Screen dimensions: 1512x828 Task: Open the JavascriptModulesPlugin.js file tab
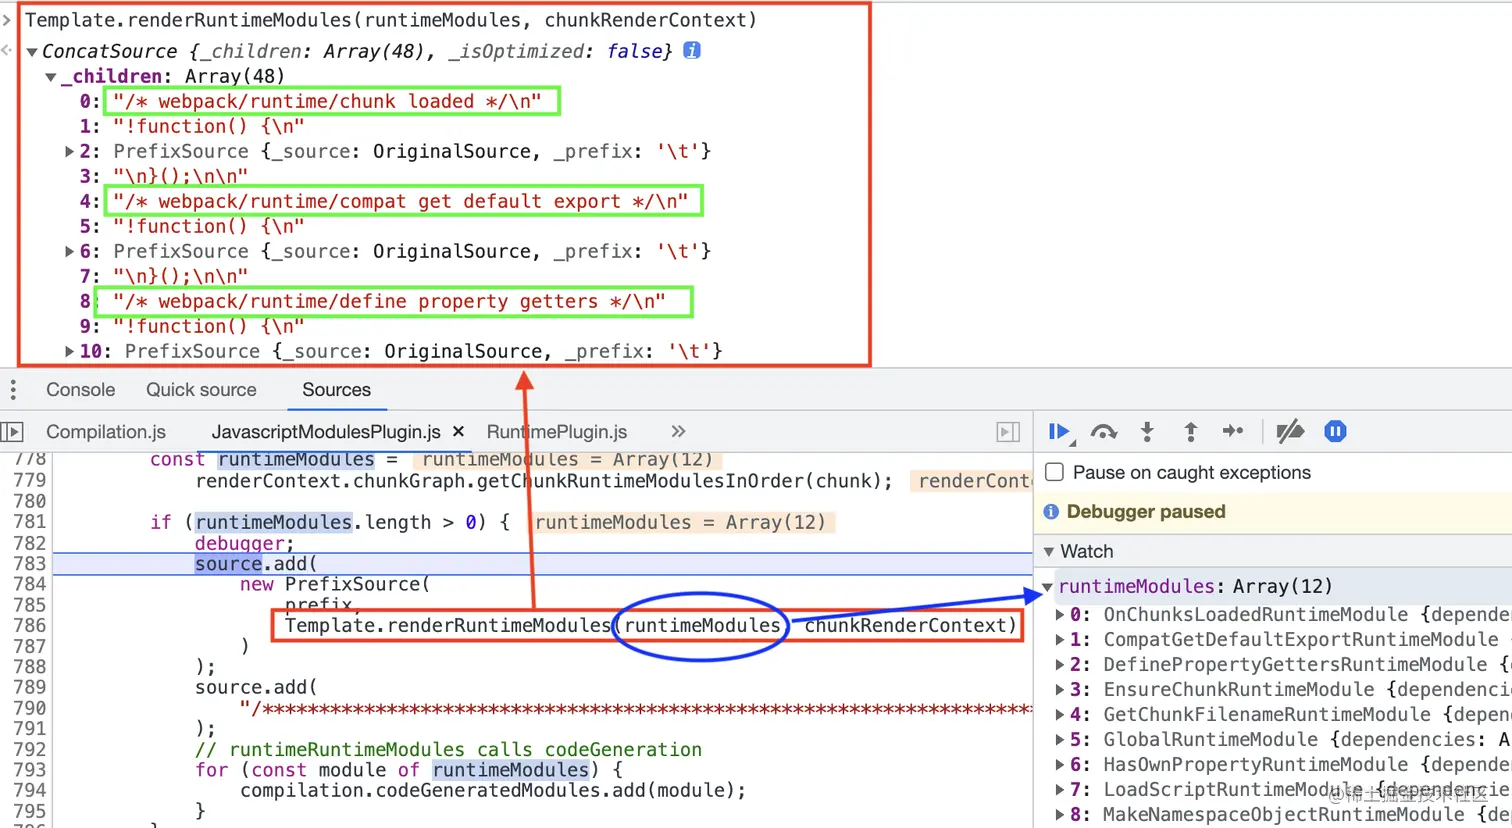[326, 432]
